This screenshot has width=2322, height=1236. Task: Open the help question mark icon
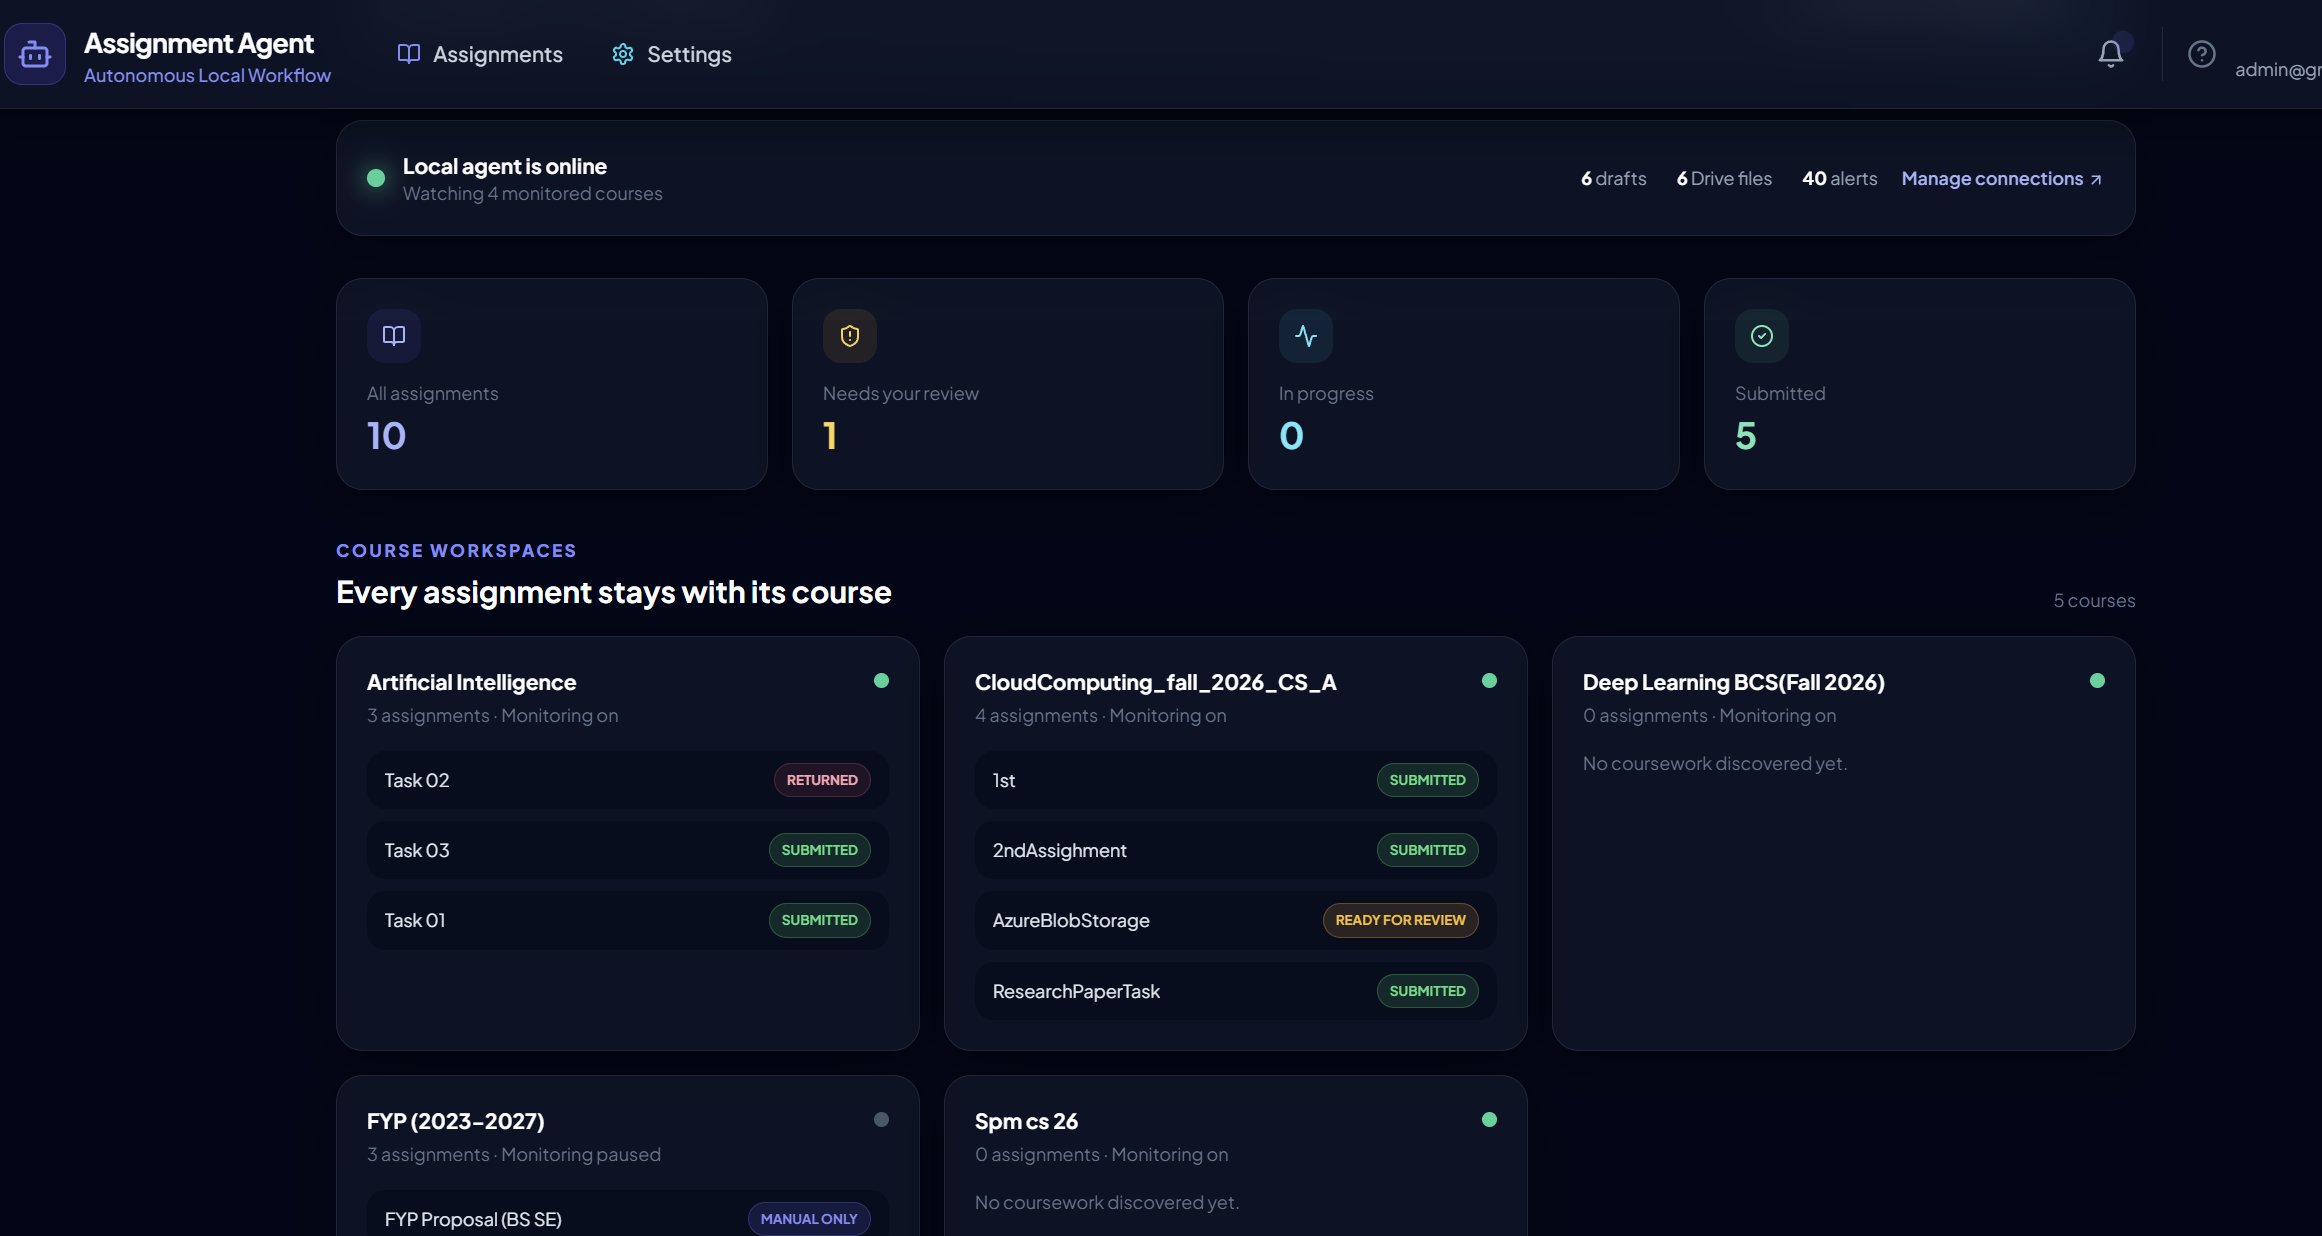[2201, 54]
